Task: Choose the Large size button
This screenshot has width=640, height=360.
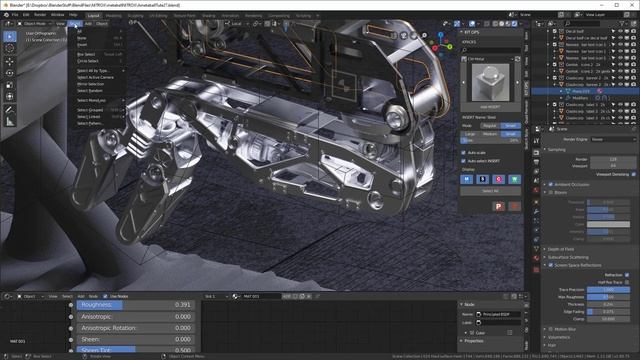Action: click(x=470, y=134)
